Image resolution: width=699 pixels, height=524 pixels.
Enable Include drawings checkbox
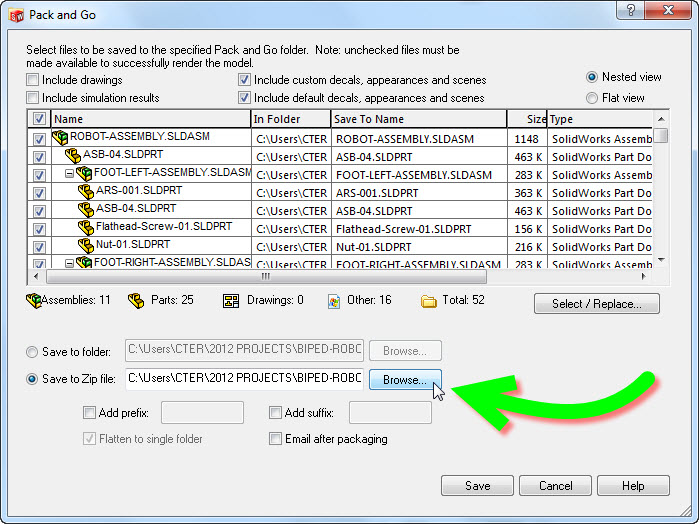[33, 80]
